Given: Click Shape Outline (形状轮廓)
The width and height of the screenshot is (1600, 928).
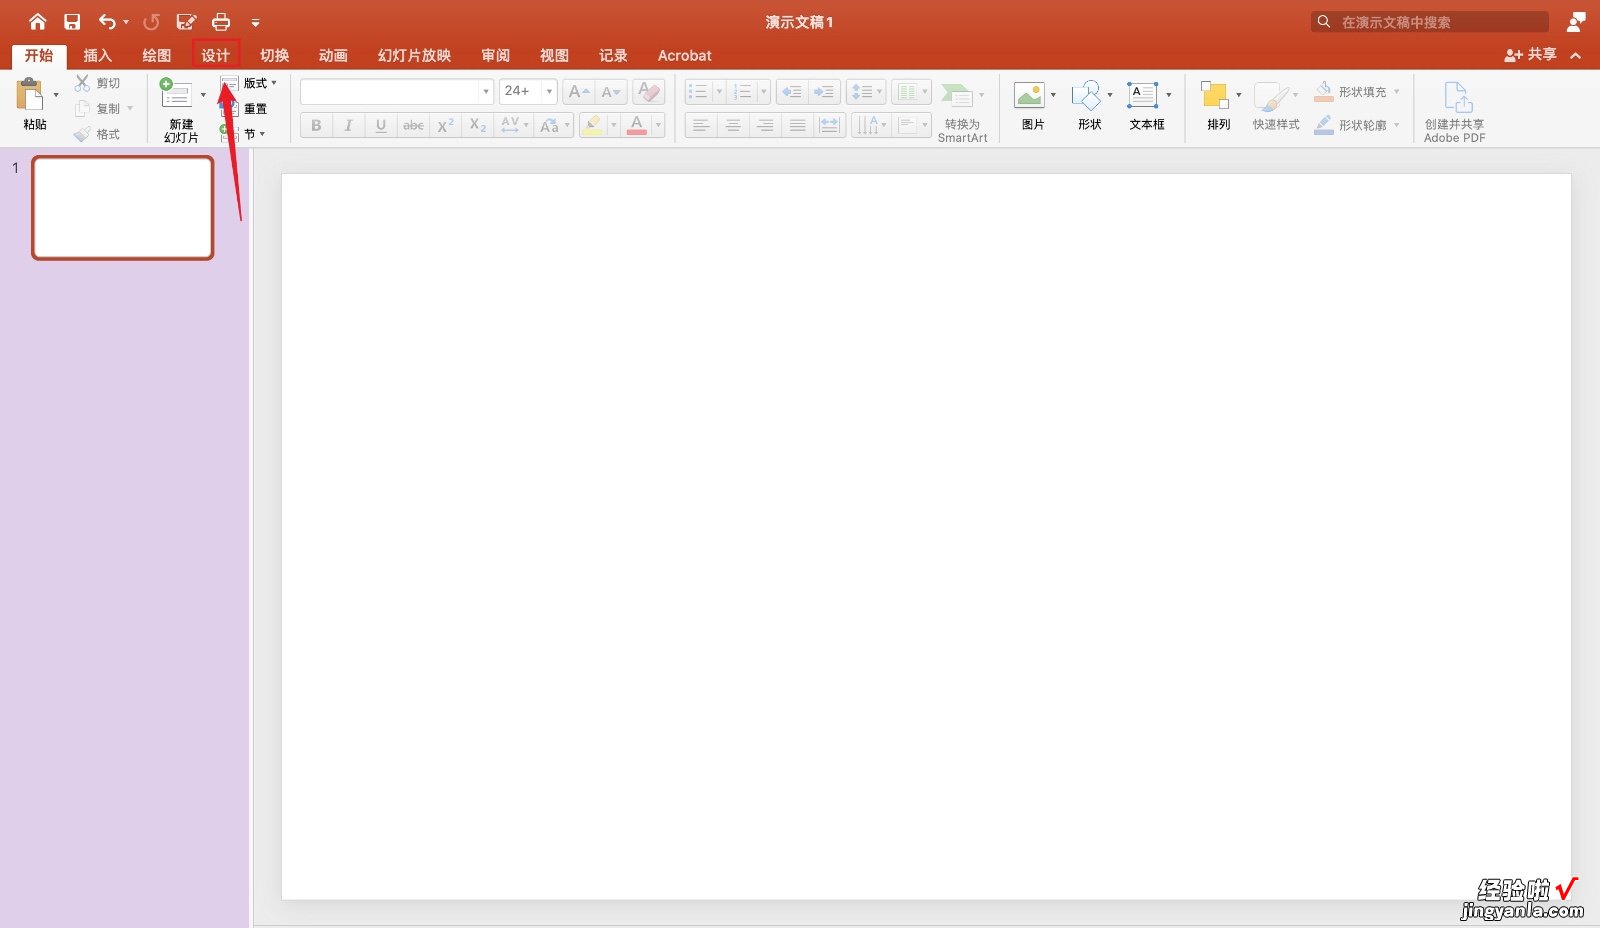Looking at the screenshot, I should (x=1355, y=125).
